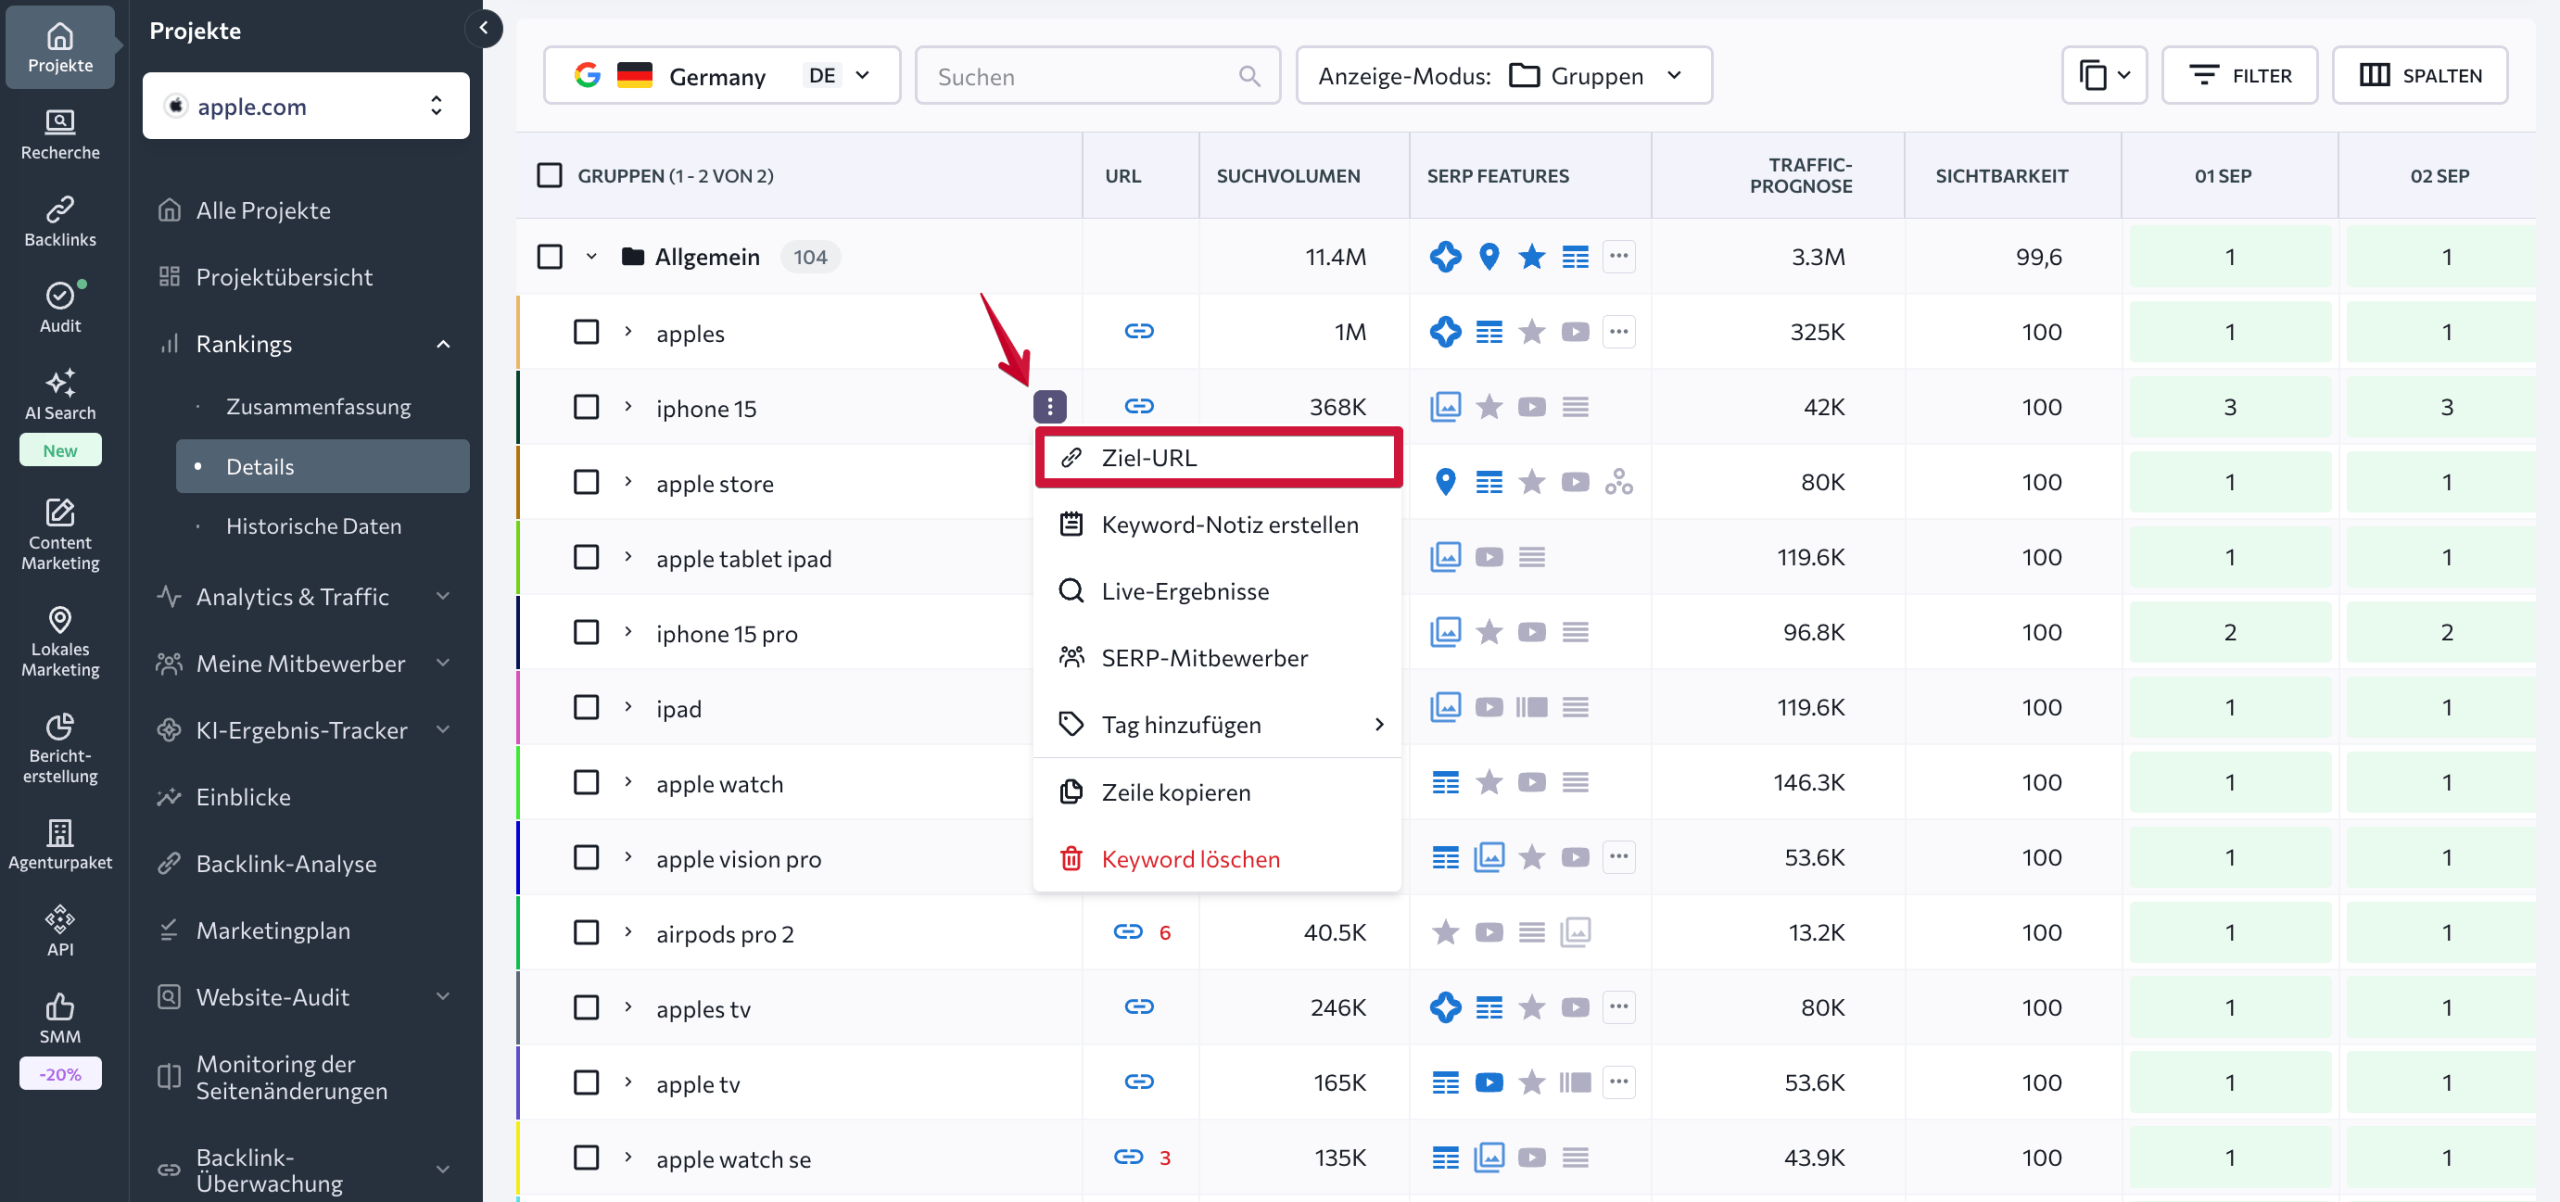Click the three-dot menu for iphone 15
Viewport: 2560px width, 1202px height.
coord(1050,407)
